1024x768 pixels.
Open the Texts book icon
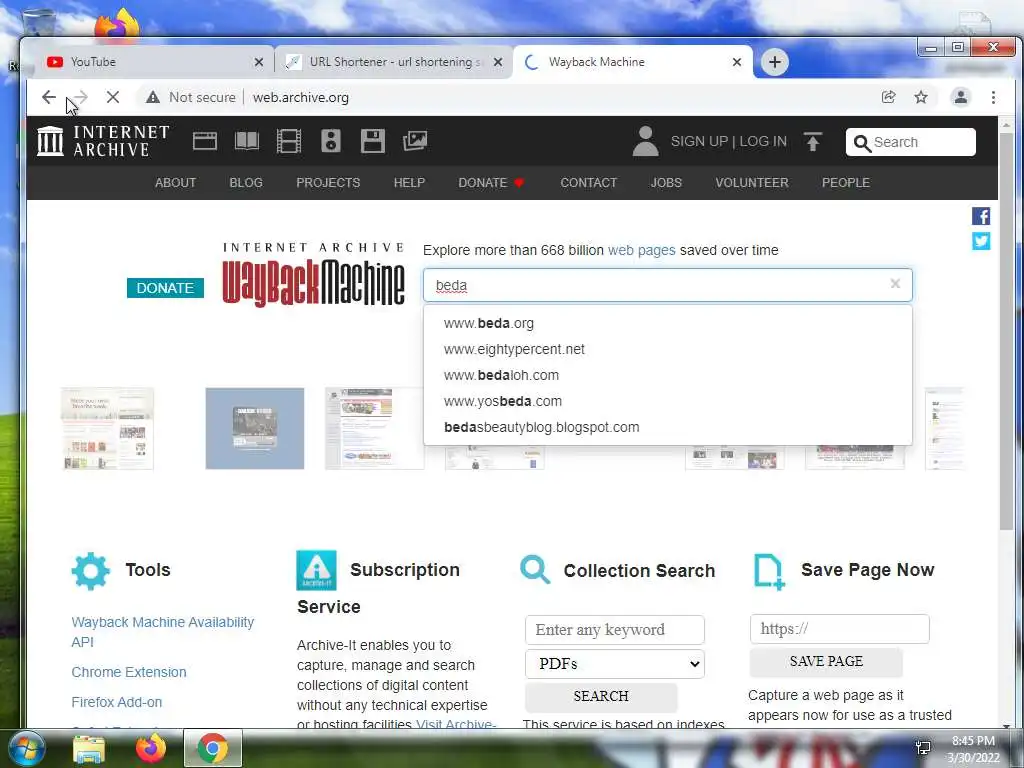247,141
